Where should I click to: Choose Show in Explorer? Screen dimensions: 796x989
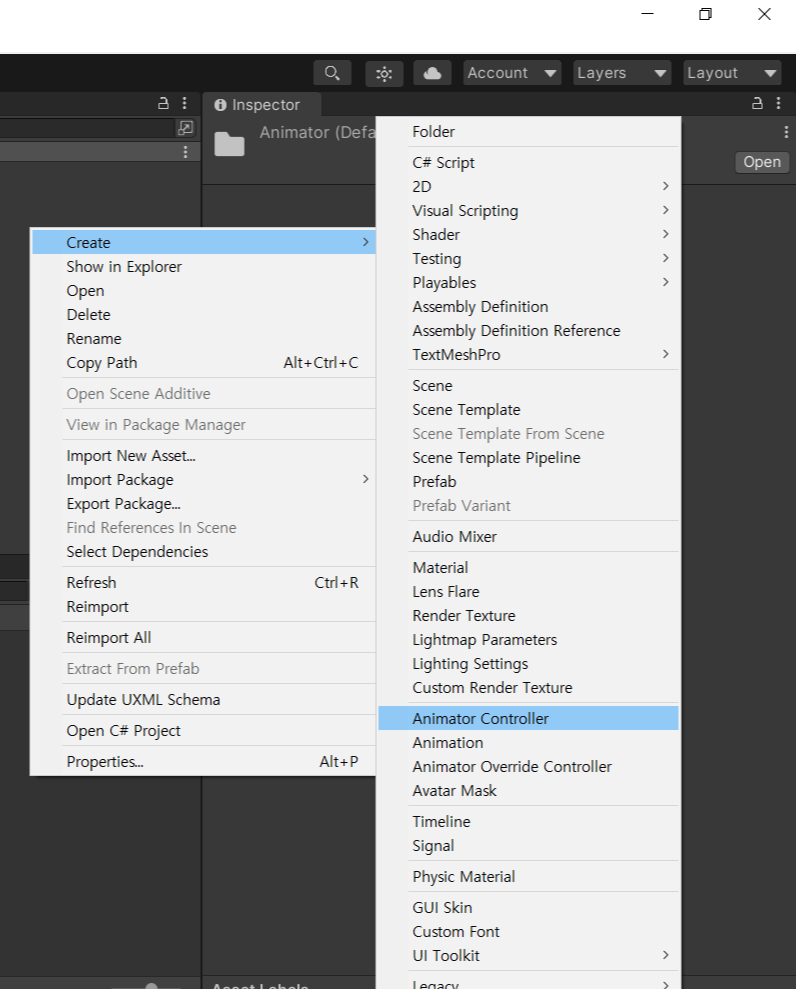coord(204,267)
